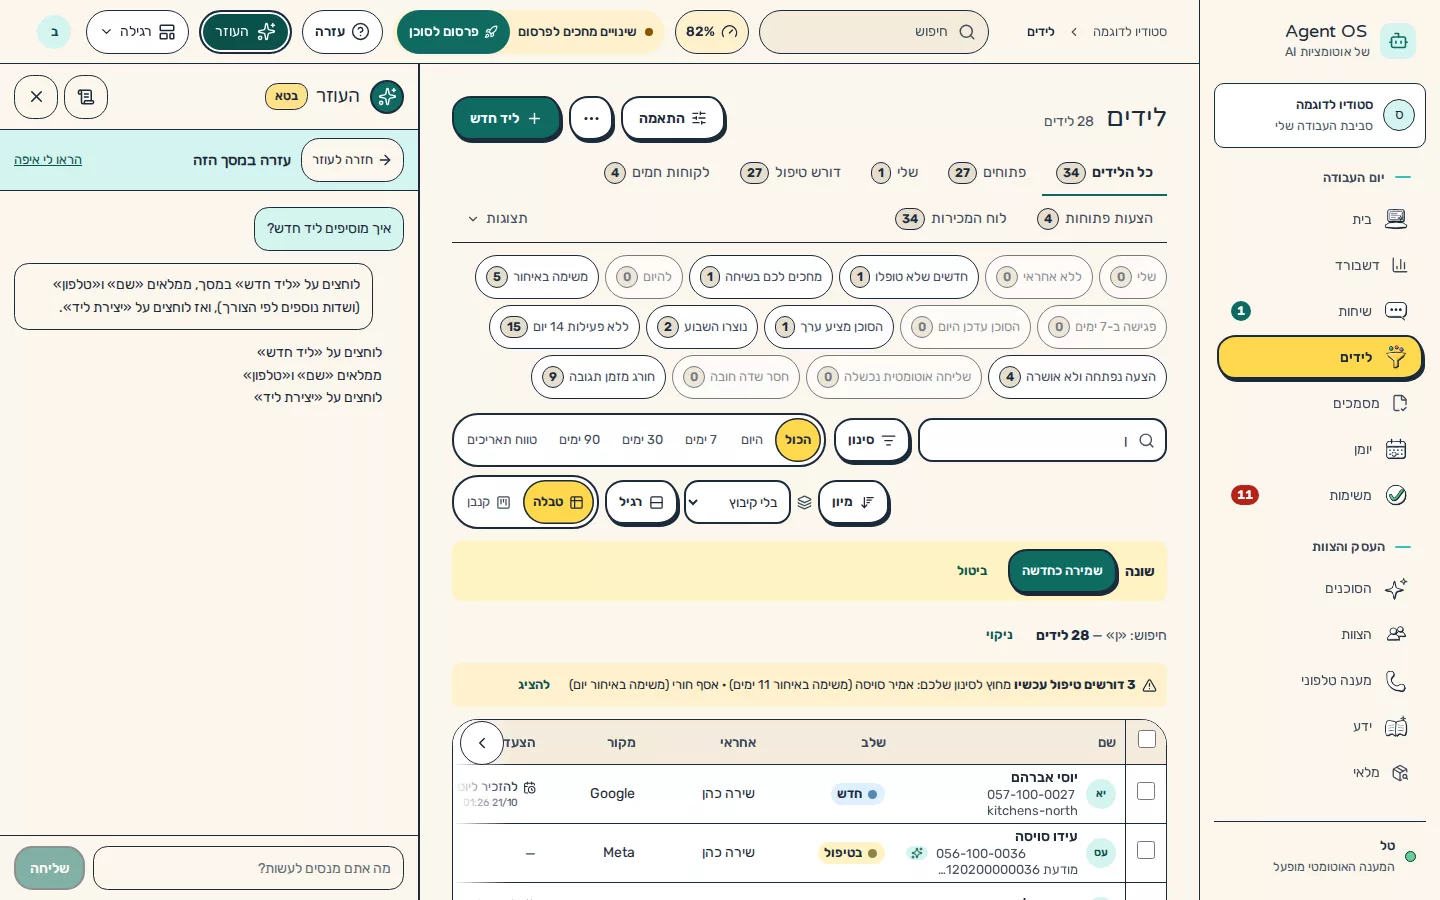Screen dimensions: 1440x900
Task: Switch to the דורש טיפול tab
Action: [790, 172]
